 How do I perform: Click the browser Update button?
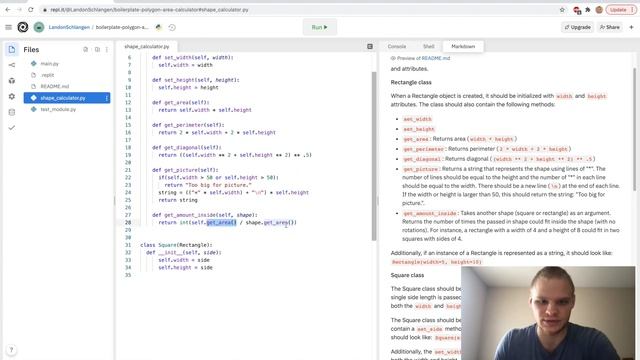[x=620, y=9]
